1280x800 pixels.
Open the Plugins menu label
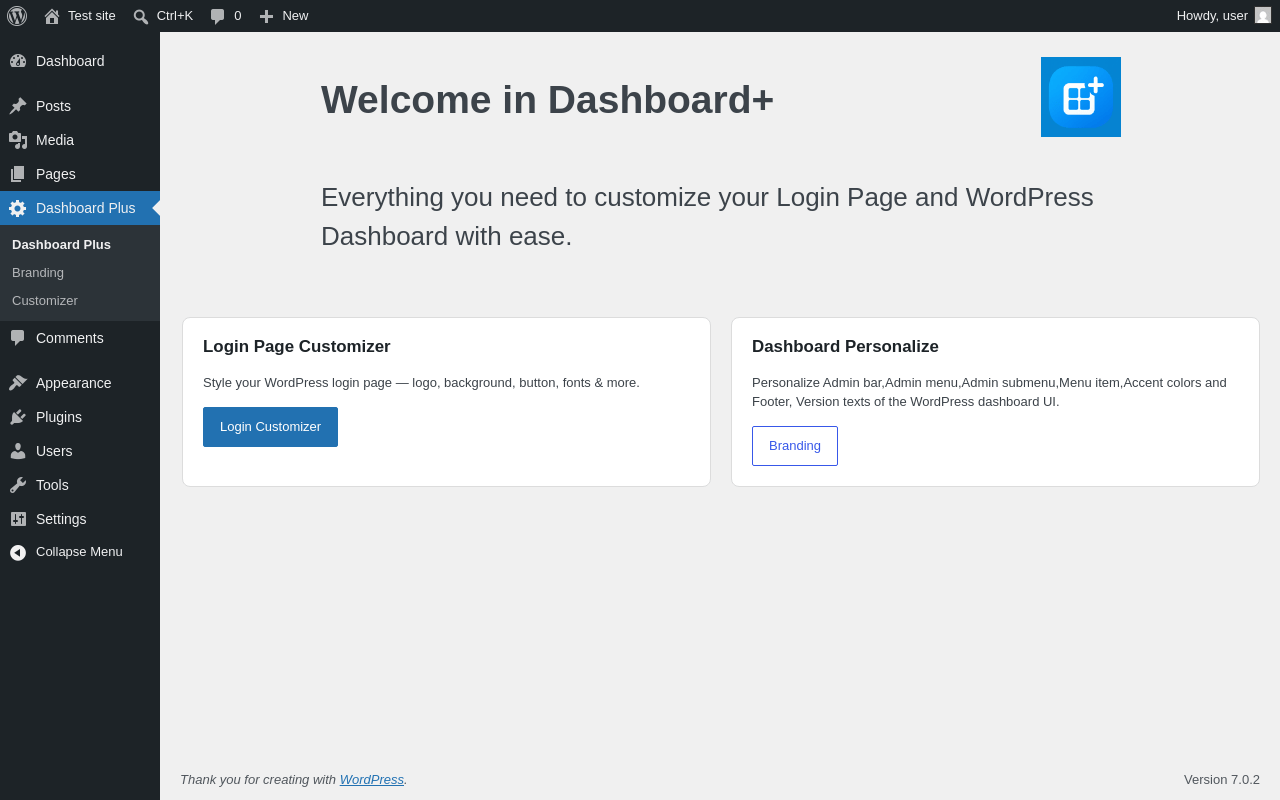tap(59, 417)
